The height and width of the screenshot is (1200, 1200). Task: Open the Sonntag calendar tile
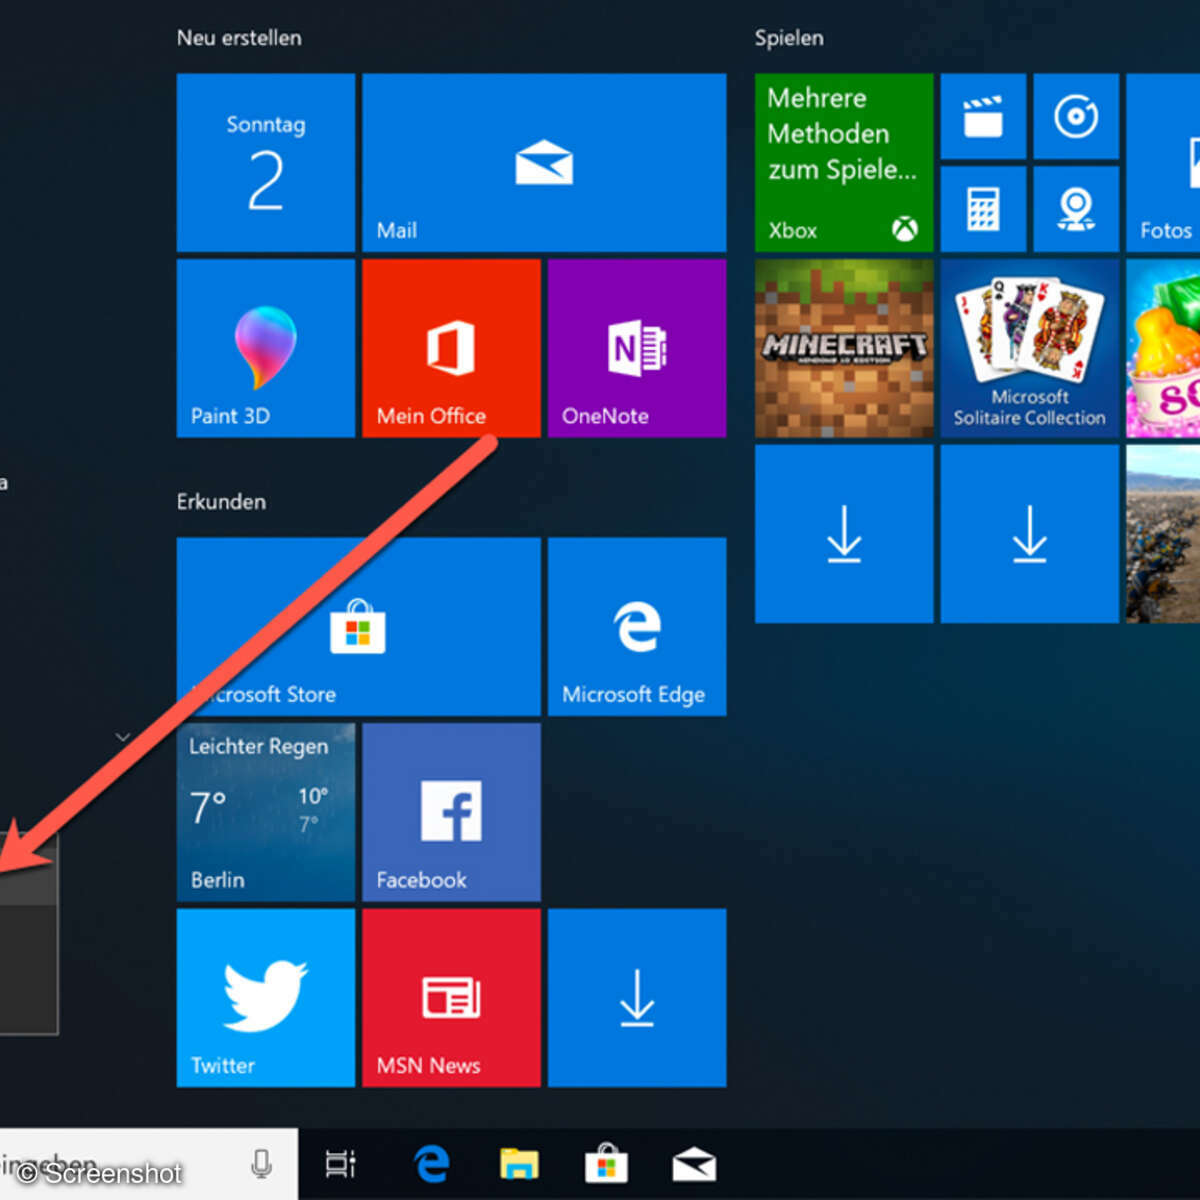[x=265, y=163]
